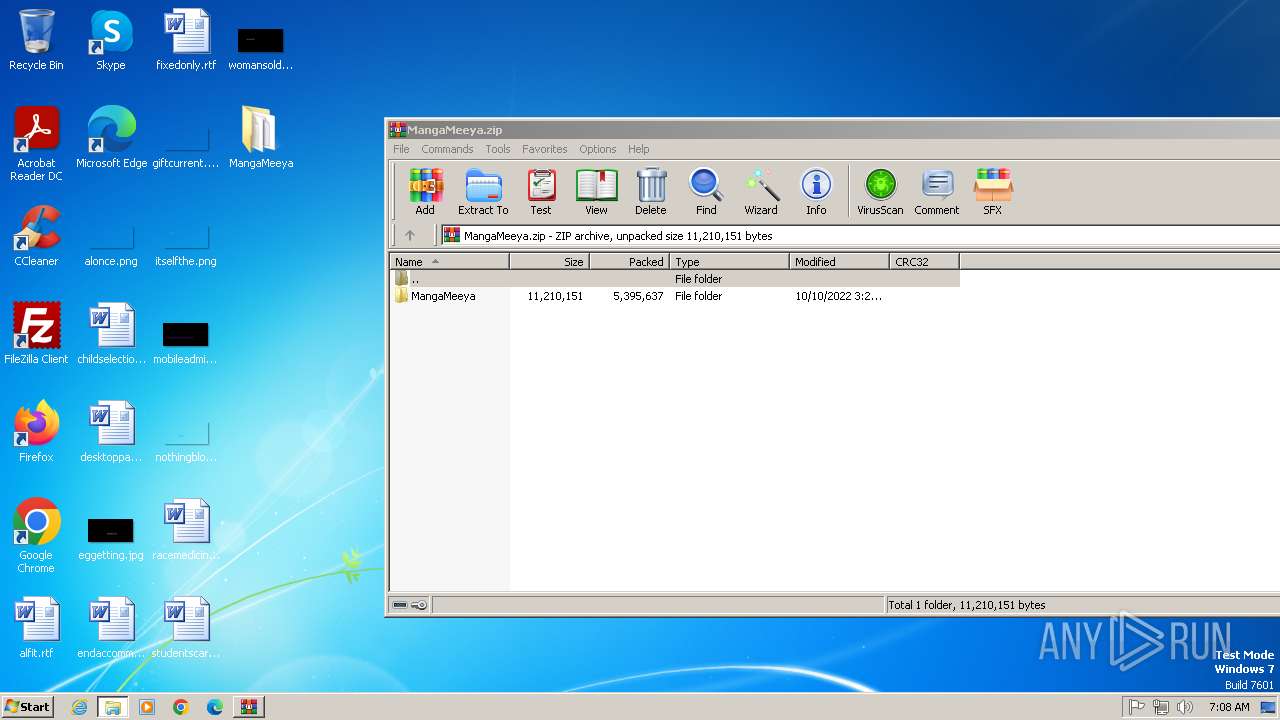Go up one level with arrow button

tap(410, 236)
